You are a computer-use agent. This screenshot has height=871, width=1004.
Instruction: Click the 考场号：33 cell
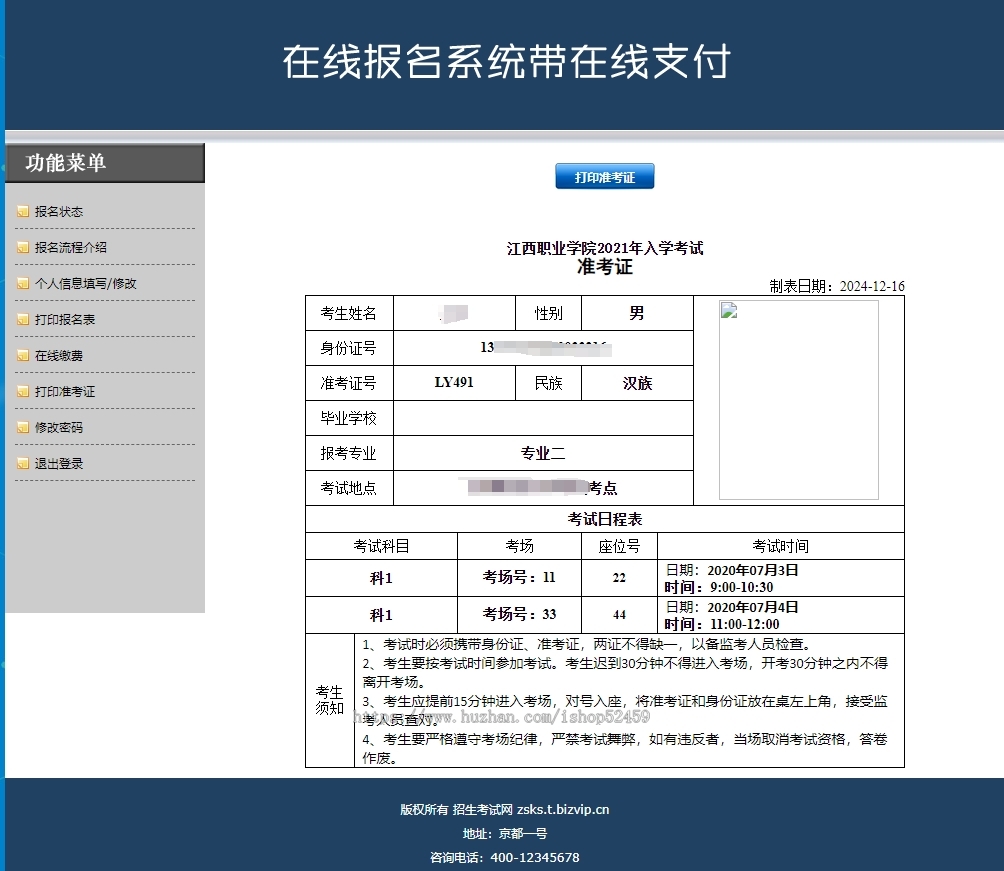519,614
